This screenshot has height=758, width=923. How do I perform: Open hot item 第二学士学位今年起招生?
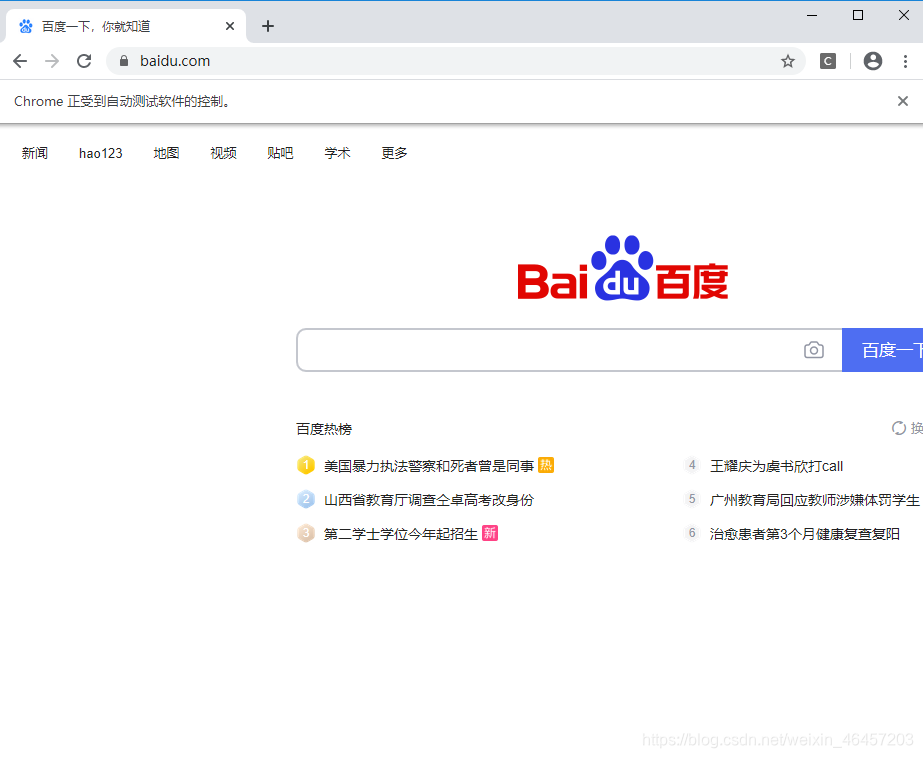400,534
